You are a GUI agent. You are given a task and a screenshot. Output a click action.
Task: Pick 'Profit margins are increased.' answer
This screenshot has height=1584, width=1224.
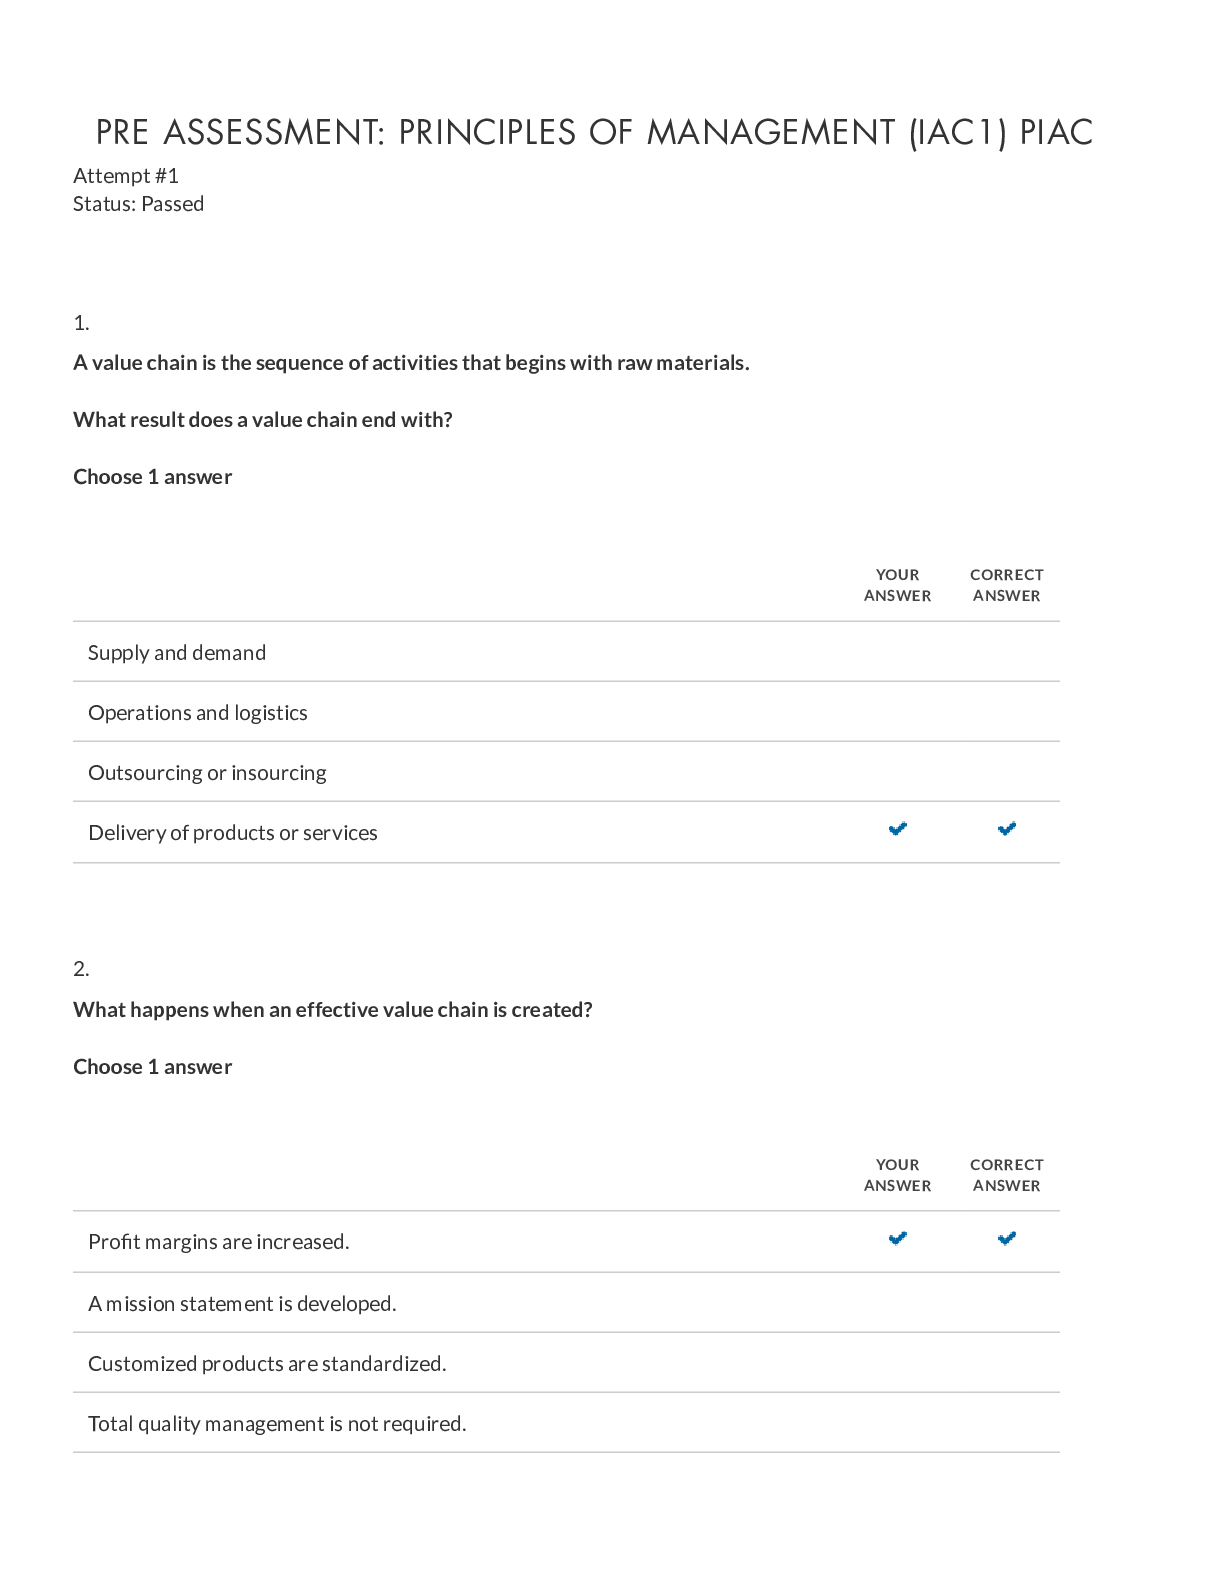pyautogui.click(x=566, y=1242)
